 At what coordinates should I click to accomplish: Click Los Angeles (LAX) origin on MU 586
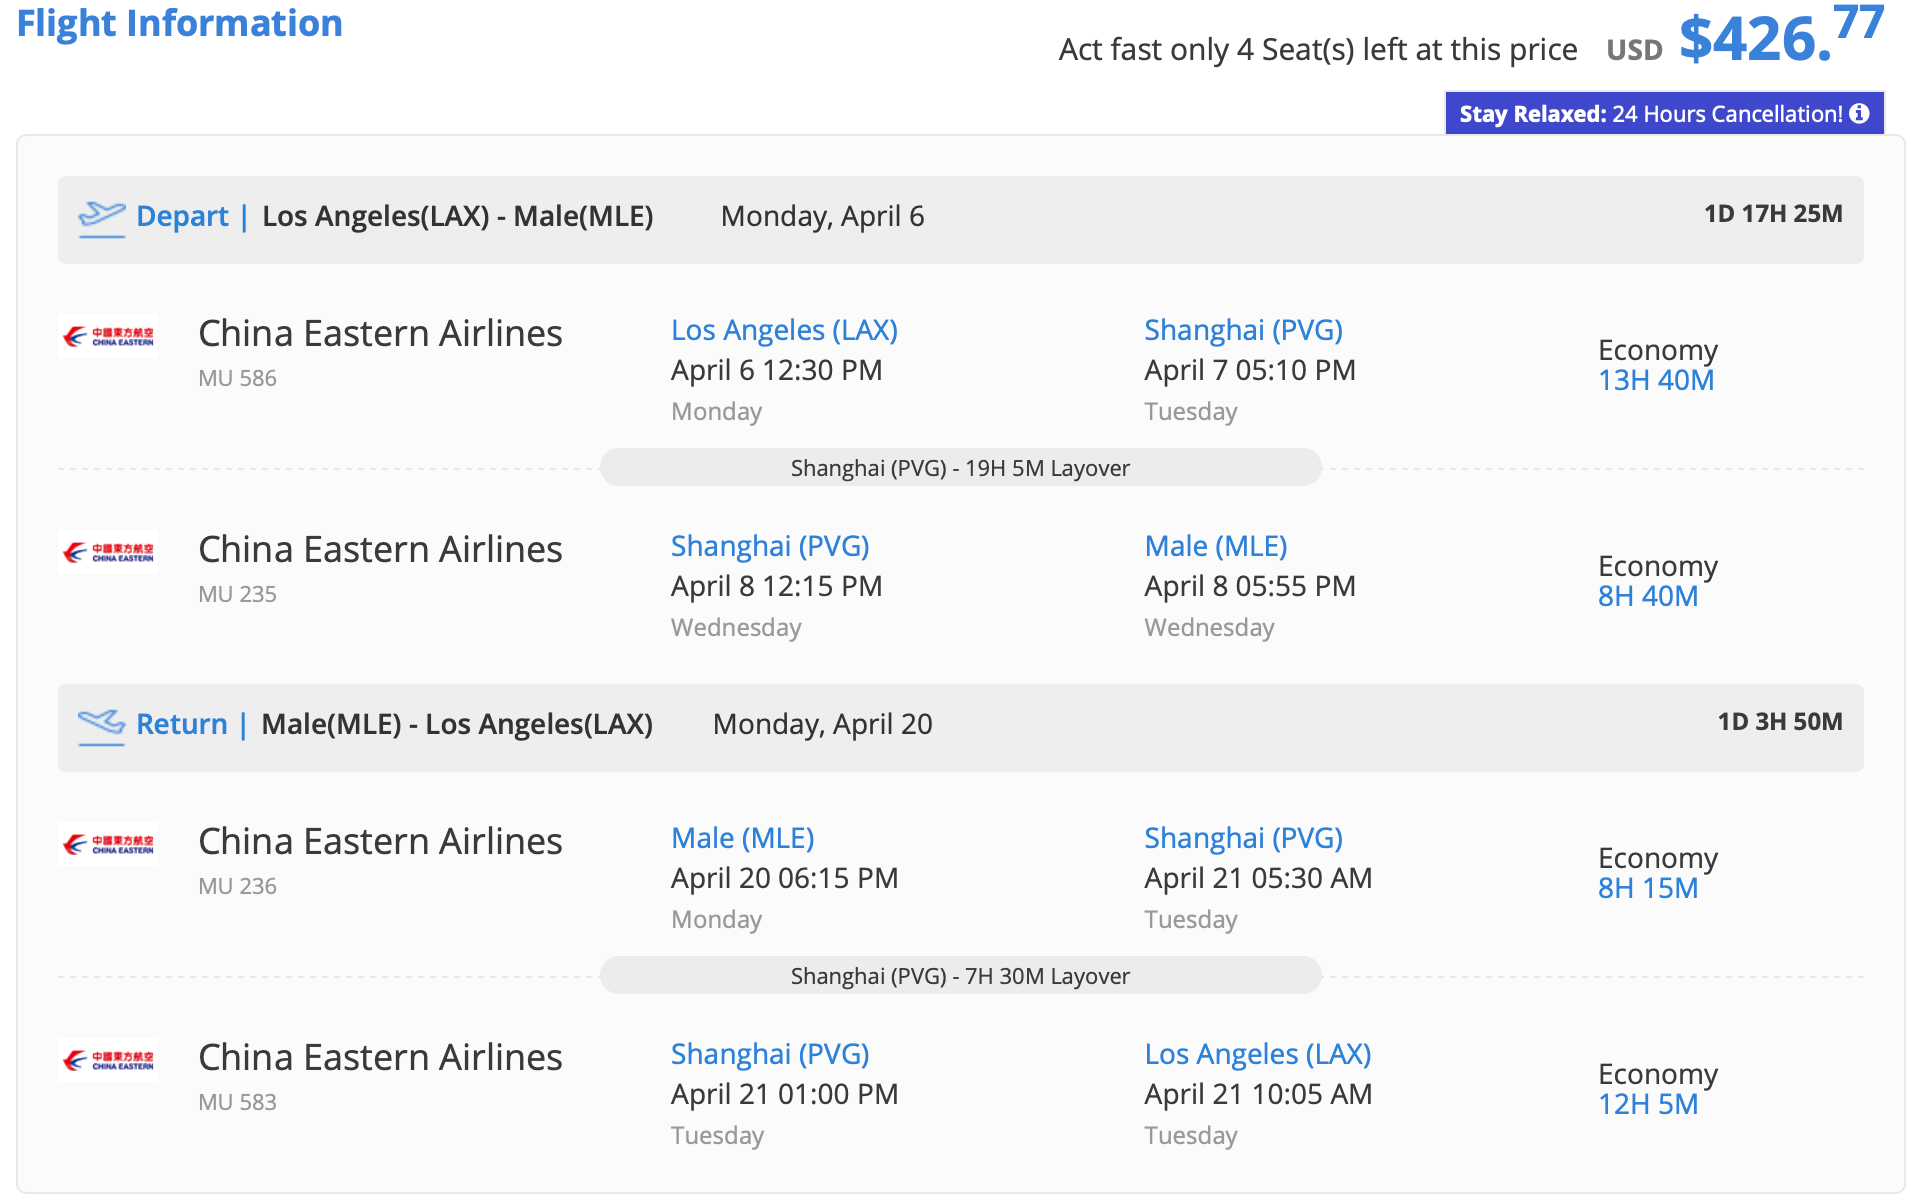click(x=784, y=330)
